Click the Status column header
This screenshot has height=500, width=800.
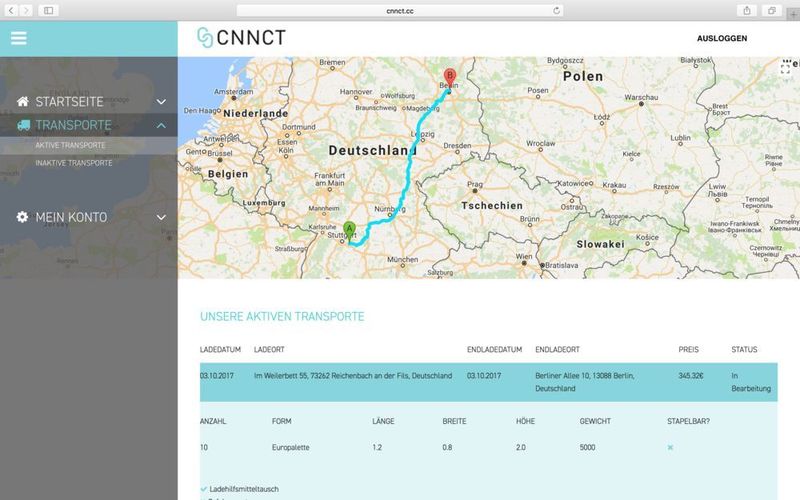(x=744, y=349)
